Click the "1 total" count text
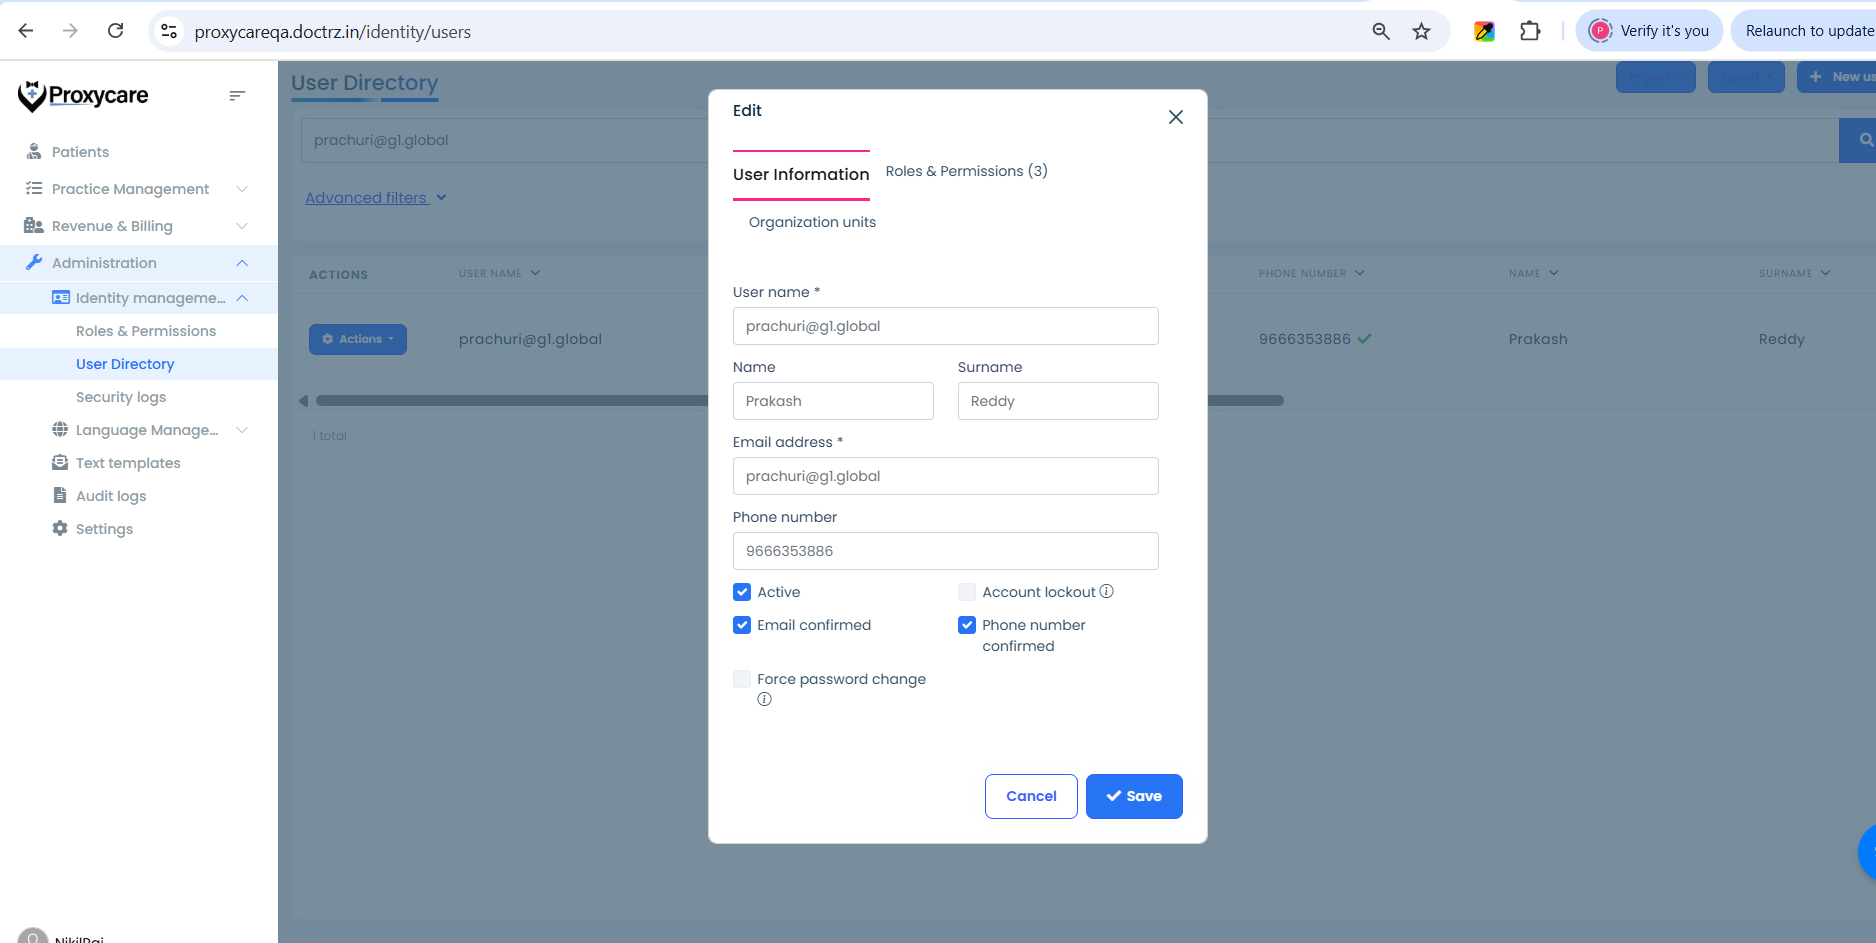 click(329, 436)
